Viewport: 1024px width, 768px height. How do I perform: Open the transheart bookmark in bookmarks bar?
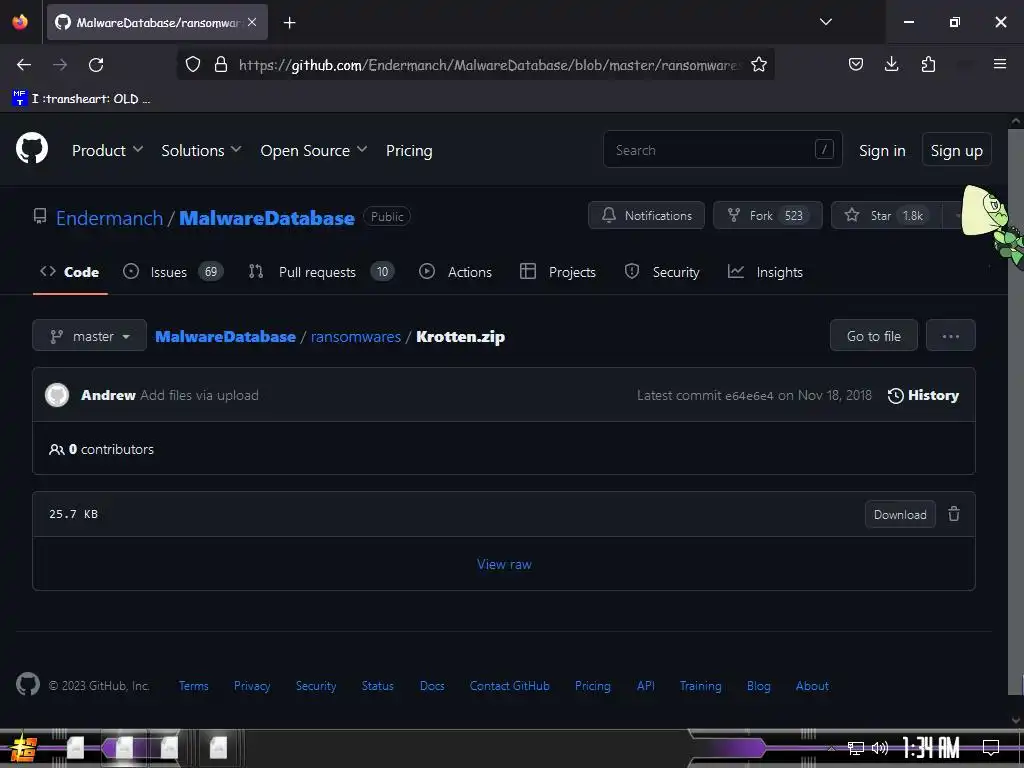82,99
